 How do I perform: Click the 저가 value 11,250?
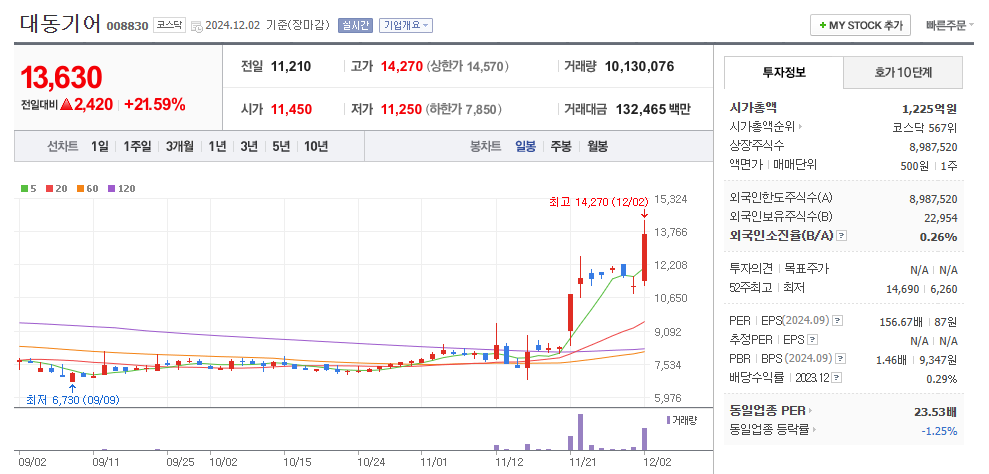pos(401,109)
